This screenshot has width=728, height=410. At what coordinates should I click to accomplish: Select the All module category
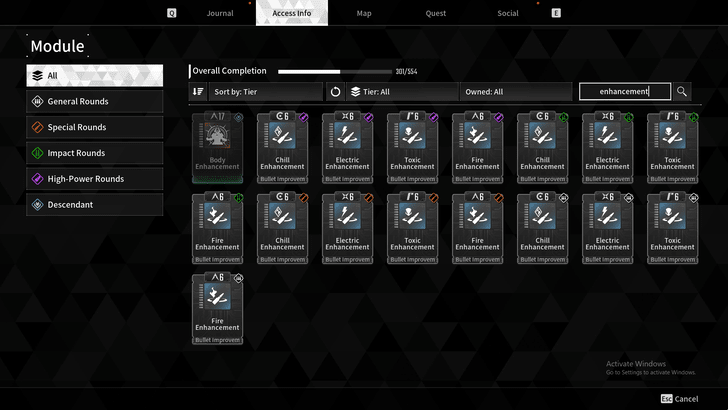(x=95, y=75)
